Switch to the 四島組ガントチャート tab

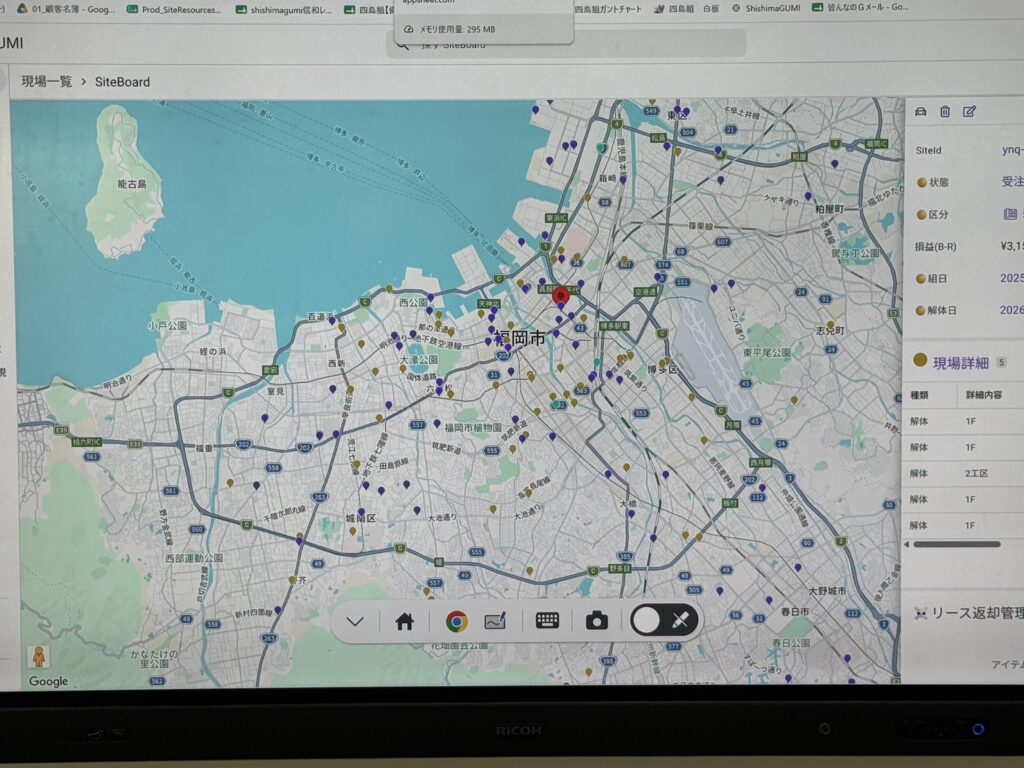(x=608, y=8)
